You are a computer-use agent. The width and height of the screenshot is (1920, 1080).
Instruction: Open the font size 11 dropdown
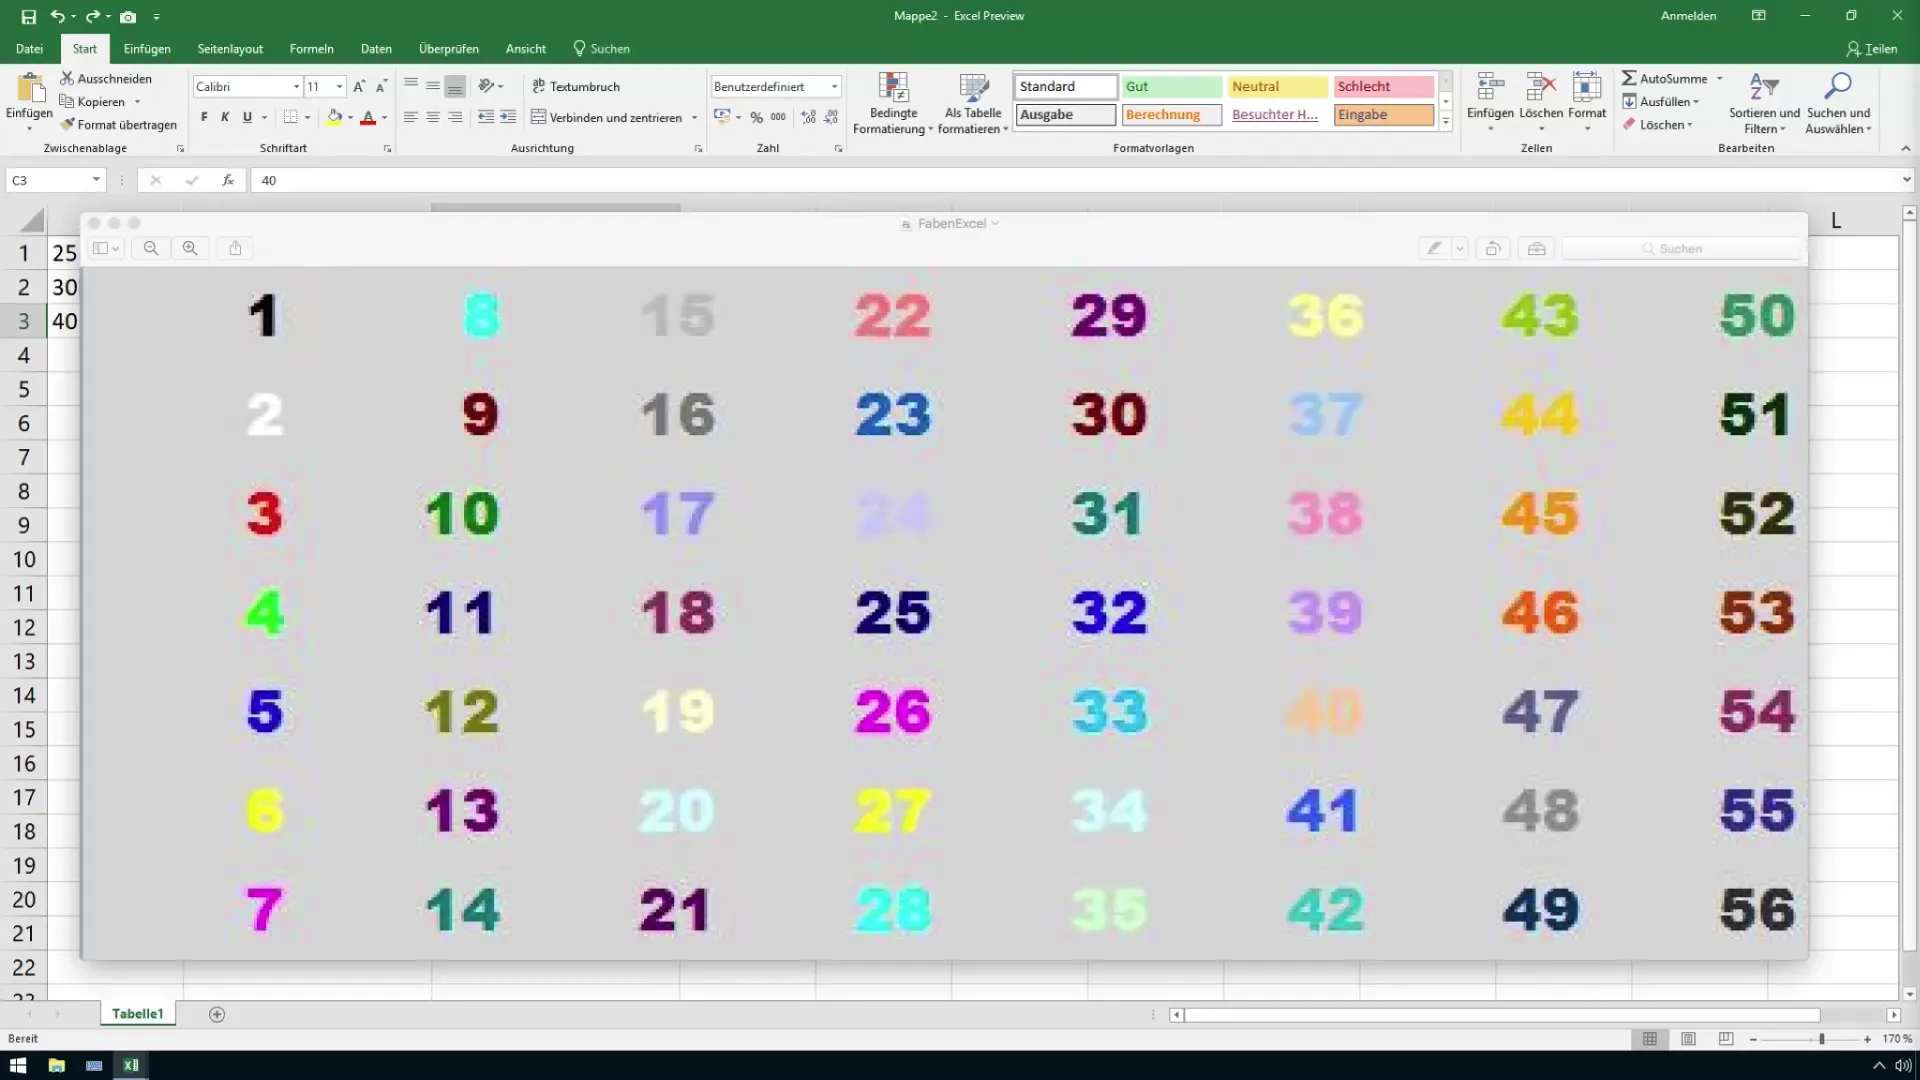339,87
